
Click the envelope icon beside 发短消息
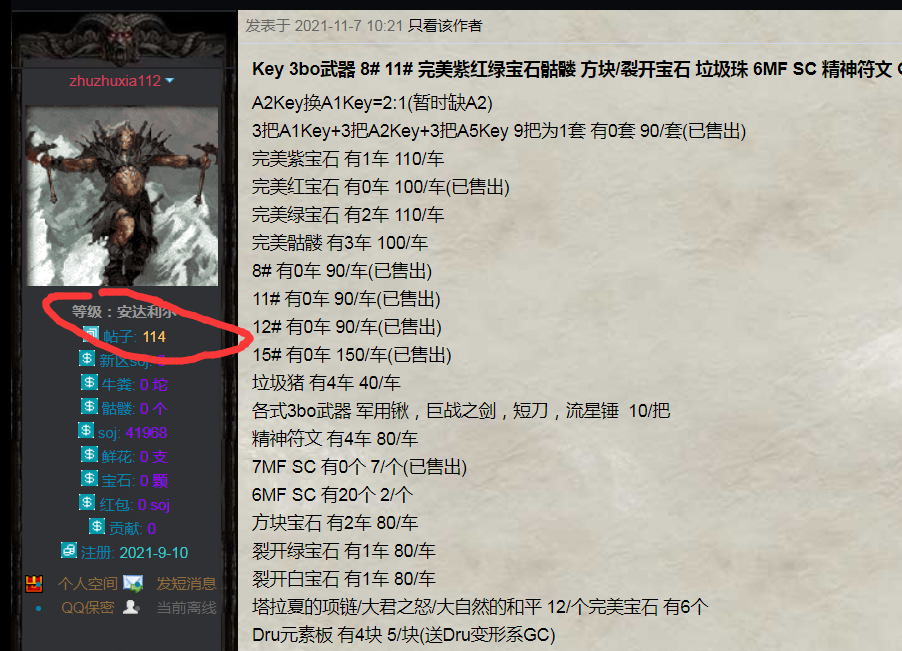[133, 583]
